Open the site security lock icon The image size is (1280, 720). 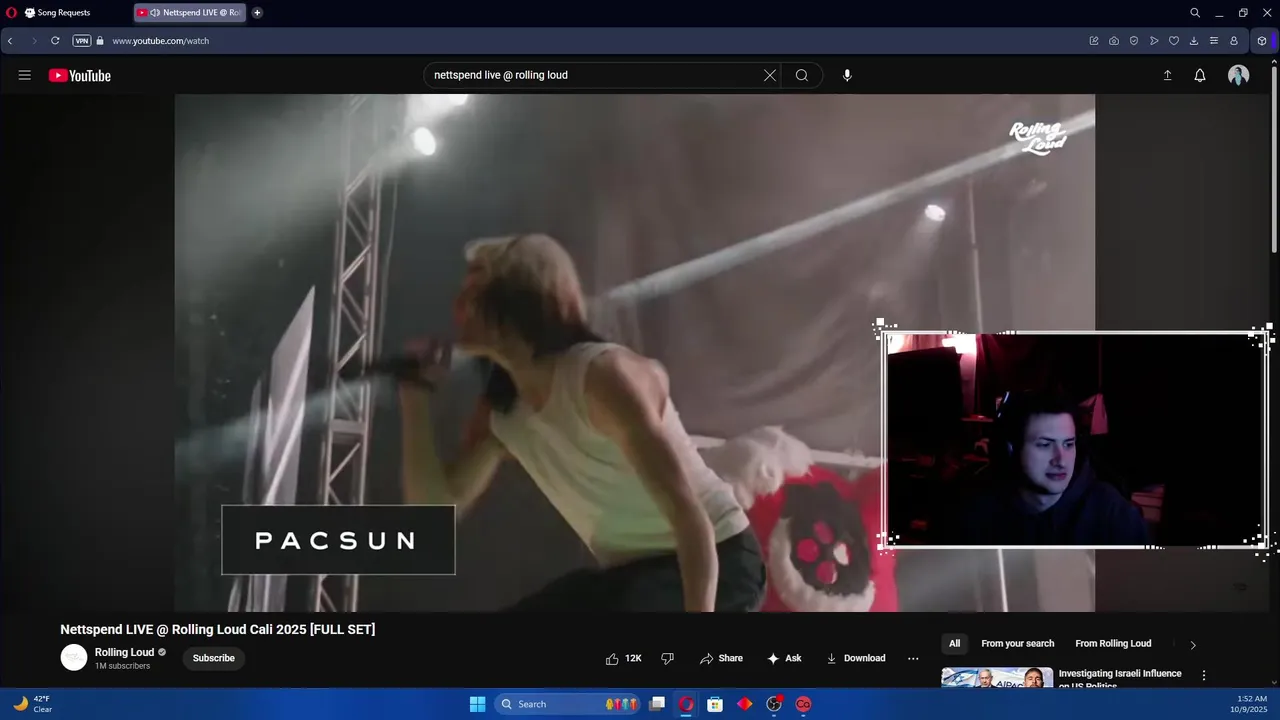(100, 41)
